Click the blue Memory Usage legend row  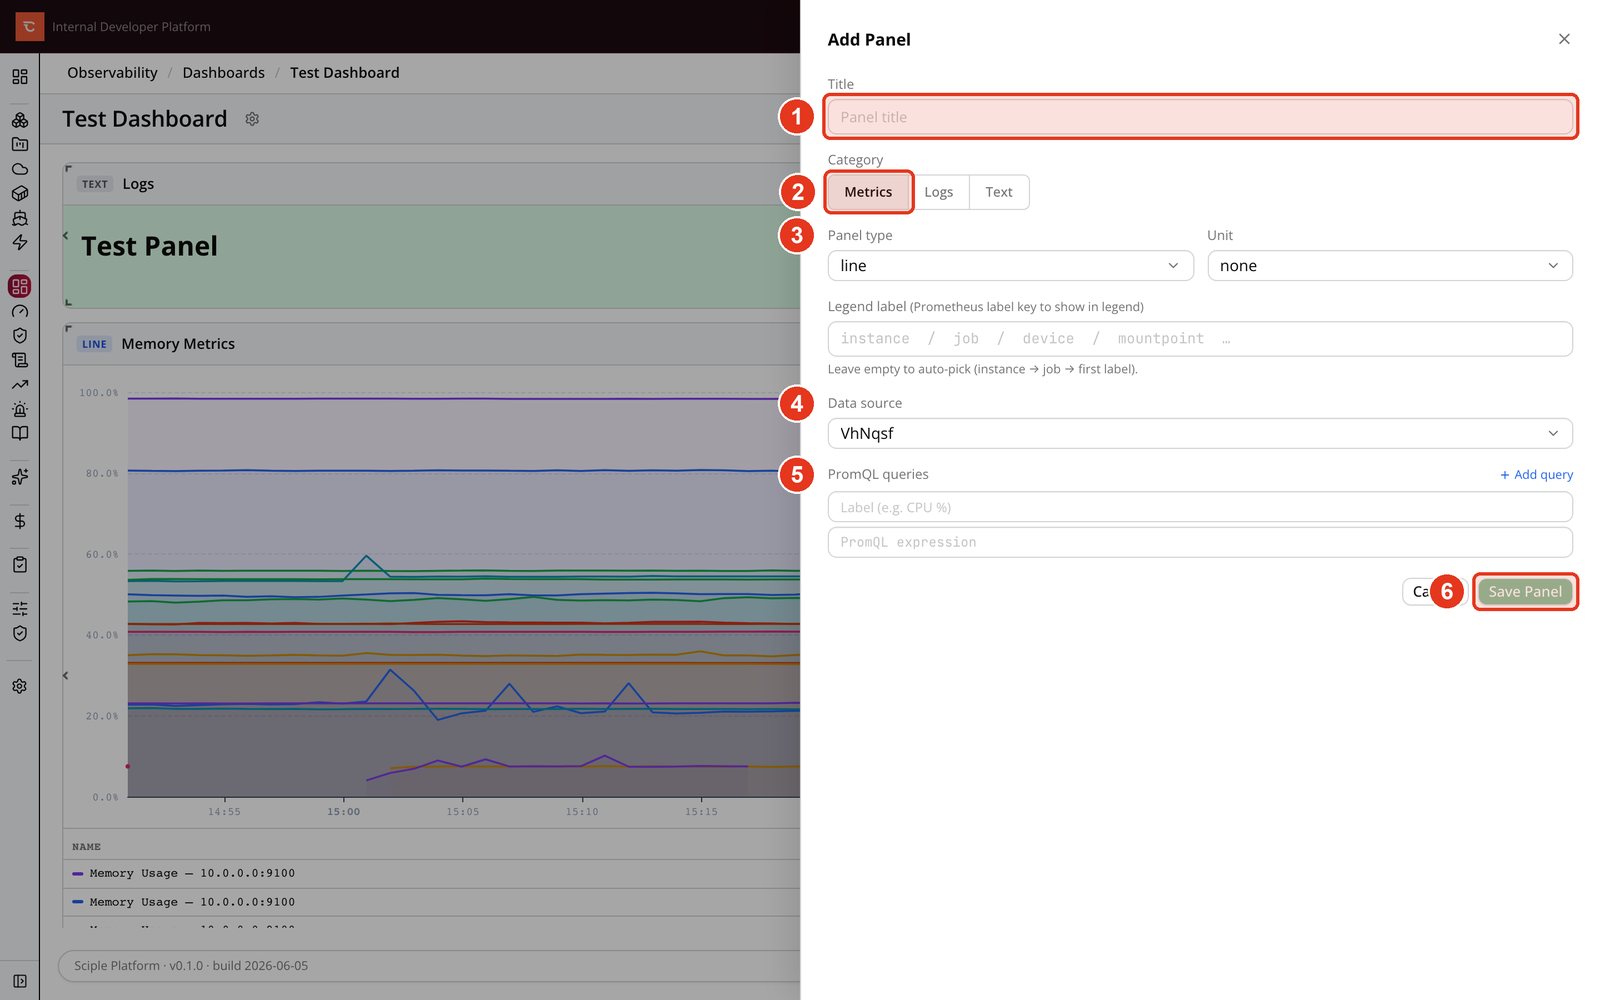tap(432, 902)
